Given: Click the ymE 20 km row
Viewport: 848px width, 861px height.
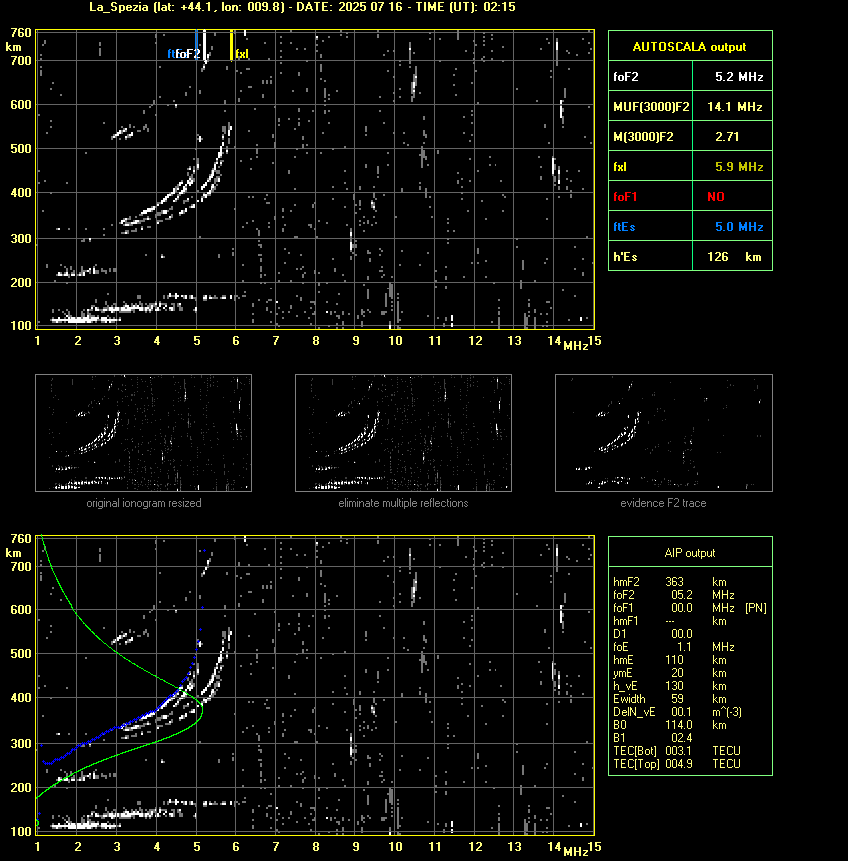Looking at the screenshot, I should pyautogui.click(x=670, y=673).
